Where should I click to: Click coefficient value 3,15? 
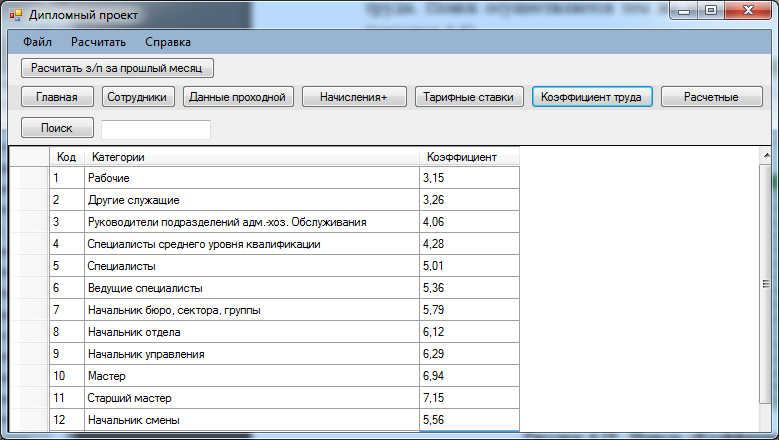click(x=469, y=178)
